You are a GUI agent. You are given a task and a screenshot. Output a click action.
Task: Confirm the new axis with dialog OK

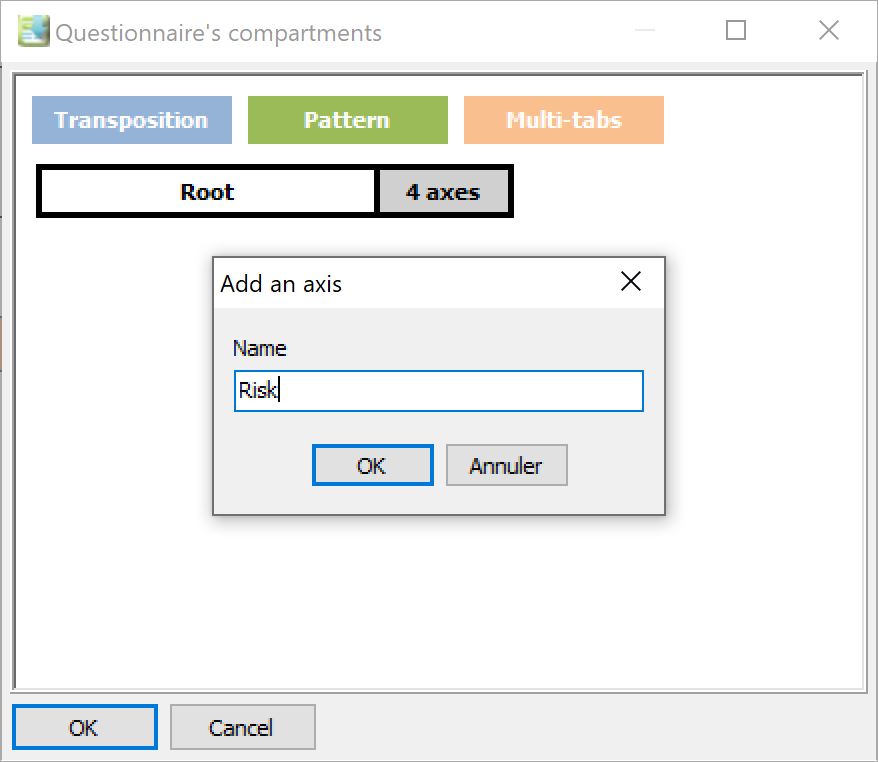(372, 465)
